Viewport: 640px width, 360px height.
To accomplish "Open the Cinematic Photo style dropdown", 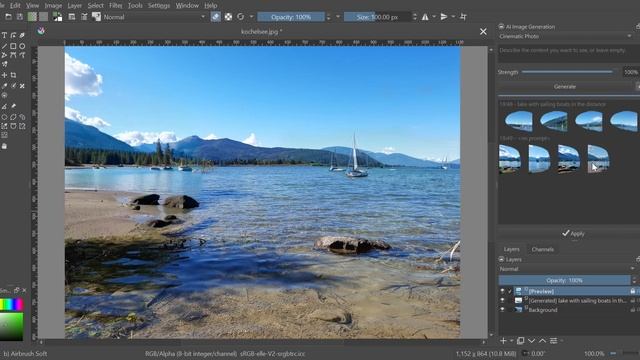I will tap(565, 36).
